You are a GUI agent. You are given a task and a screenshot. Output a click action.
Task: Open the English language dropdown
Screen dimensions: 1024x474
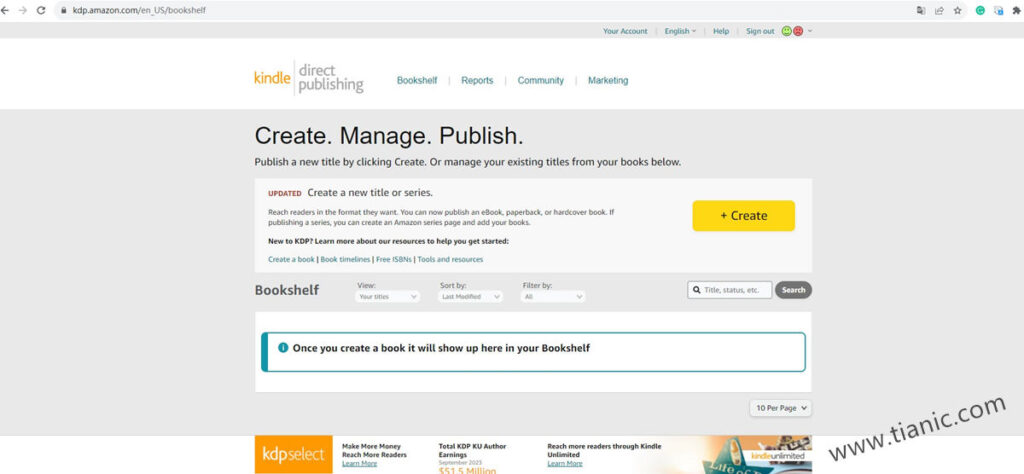[680, 31]
